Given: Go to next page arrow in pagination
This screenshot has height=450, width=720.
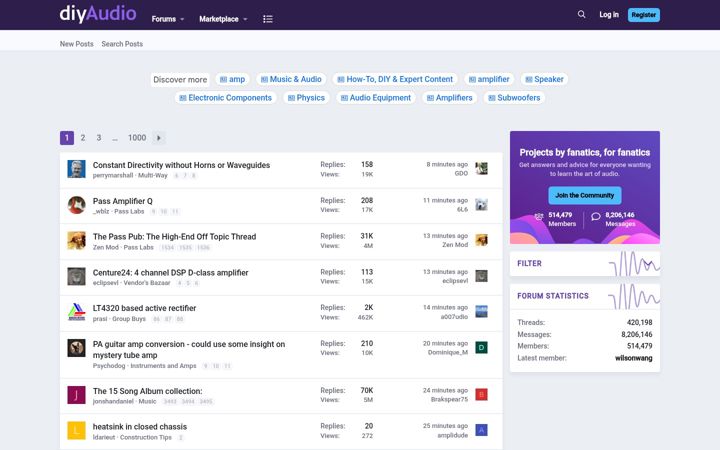Looking at the screenshot, I should (159, 138).
